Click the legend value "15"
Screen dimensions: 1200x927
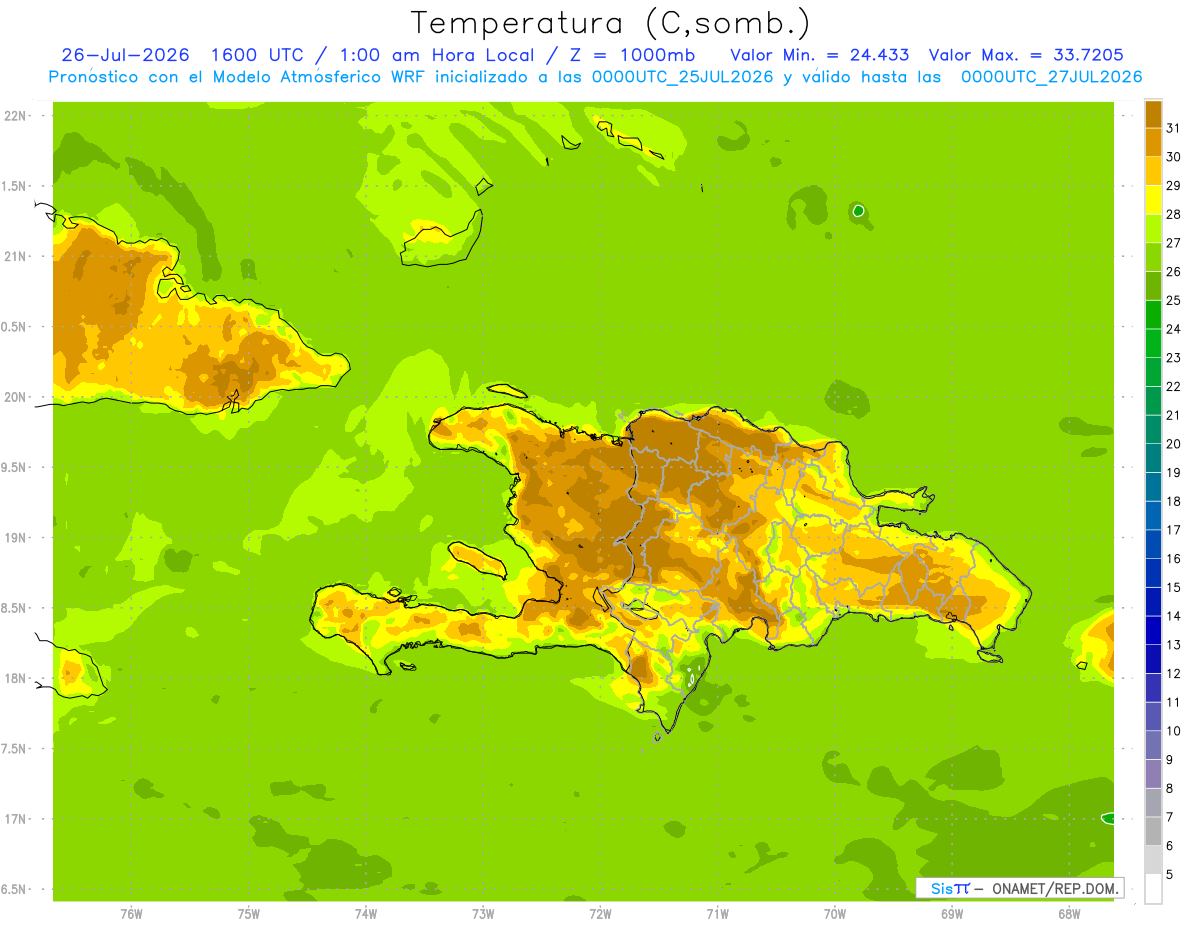coord(1173,587)
